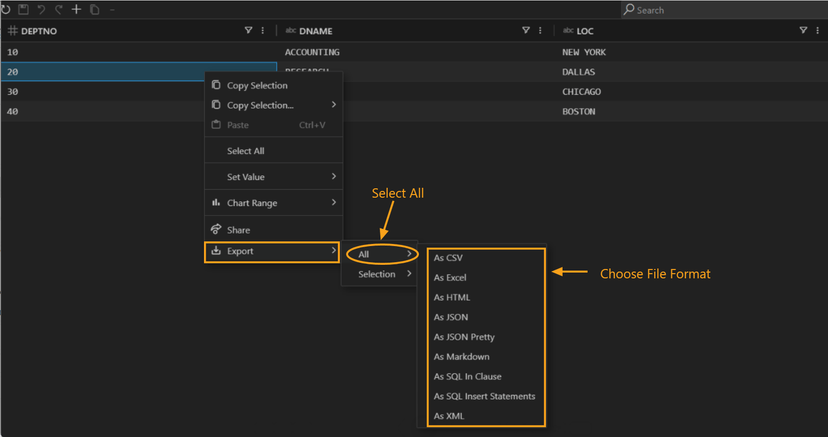Click the redo arrow icon

59,10
